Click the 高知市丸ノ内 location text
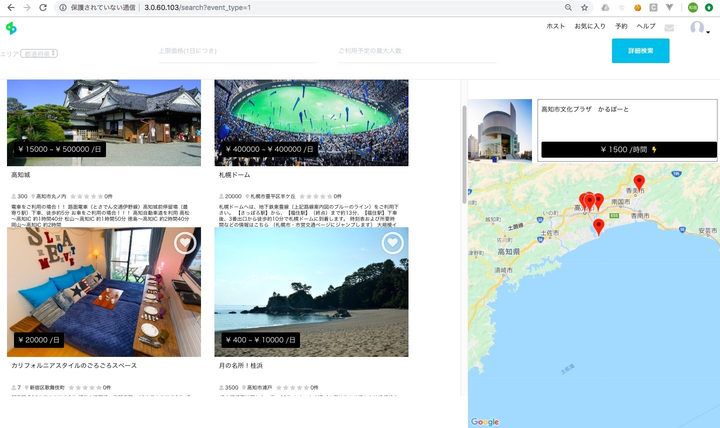Screen dimensions: 720x428 tap(51, 196)
